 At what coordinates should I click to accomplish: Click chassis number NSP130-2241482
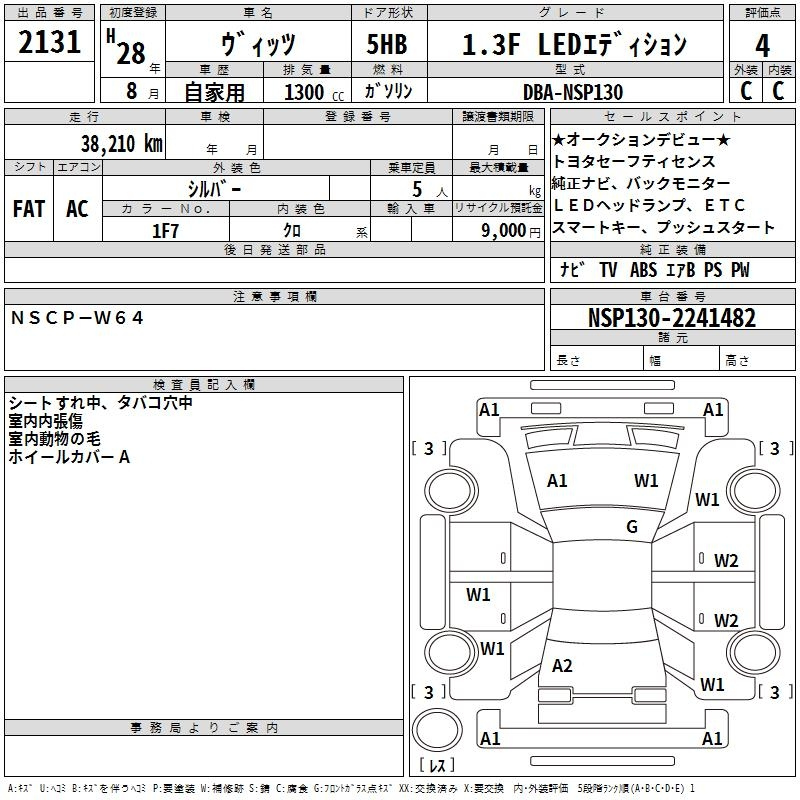coord(672,318)
